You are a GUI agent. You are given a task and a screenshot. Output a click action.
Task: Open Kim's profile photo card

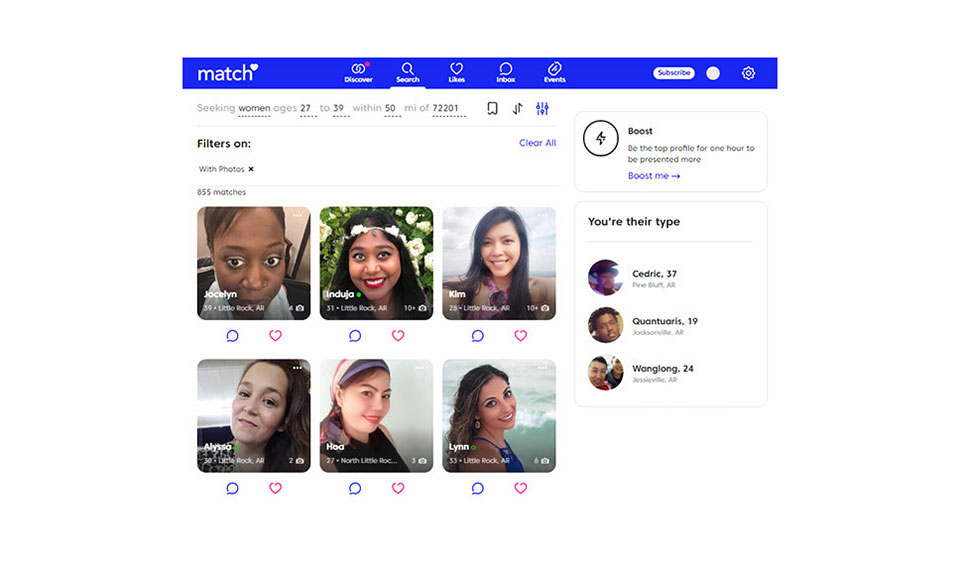click(499, 260)
